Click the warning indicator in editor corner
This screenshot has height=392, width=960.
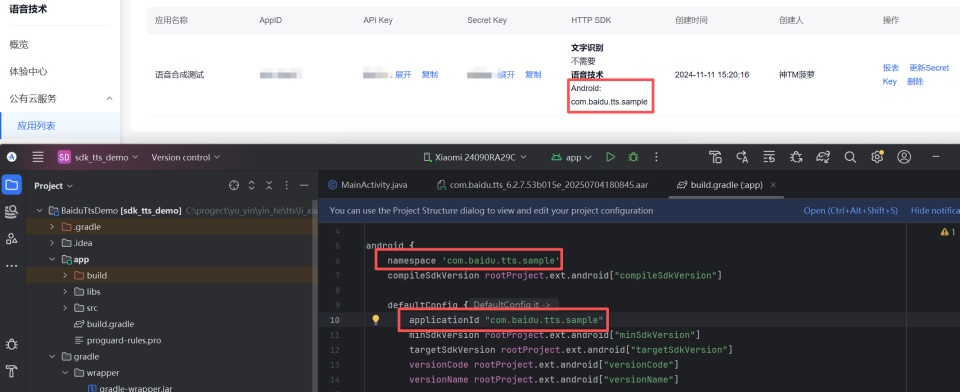(947, 232)
